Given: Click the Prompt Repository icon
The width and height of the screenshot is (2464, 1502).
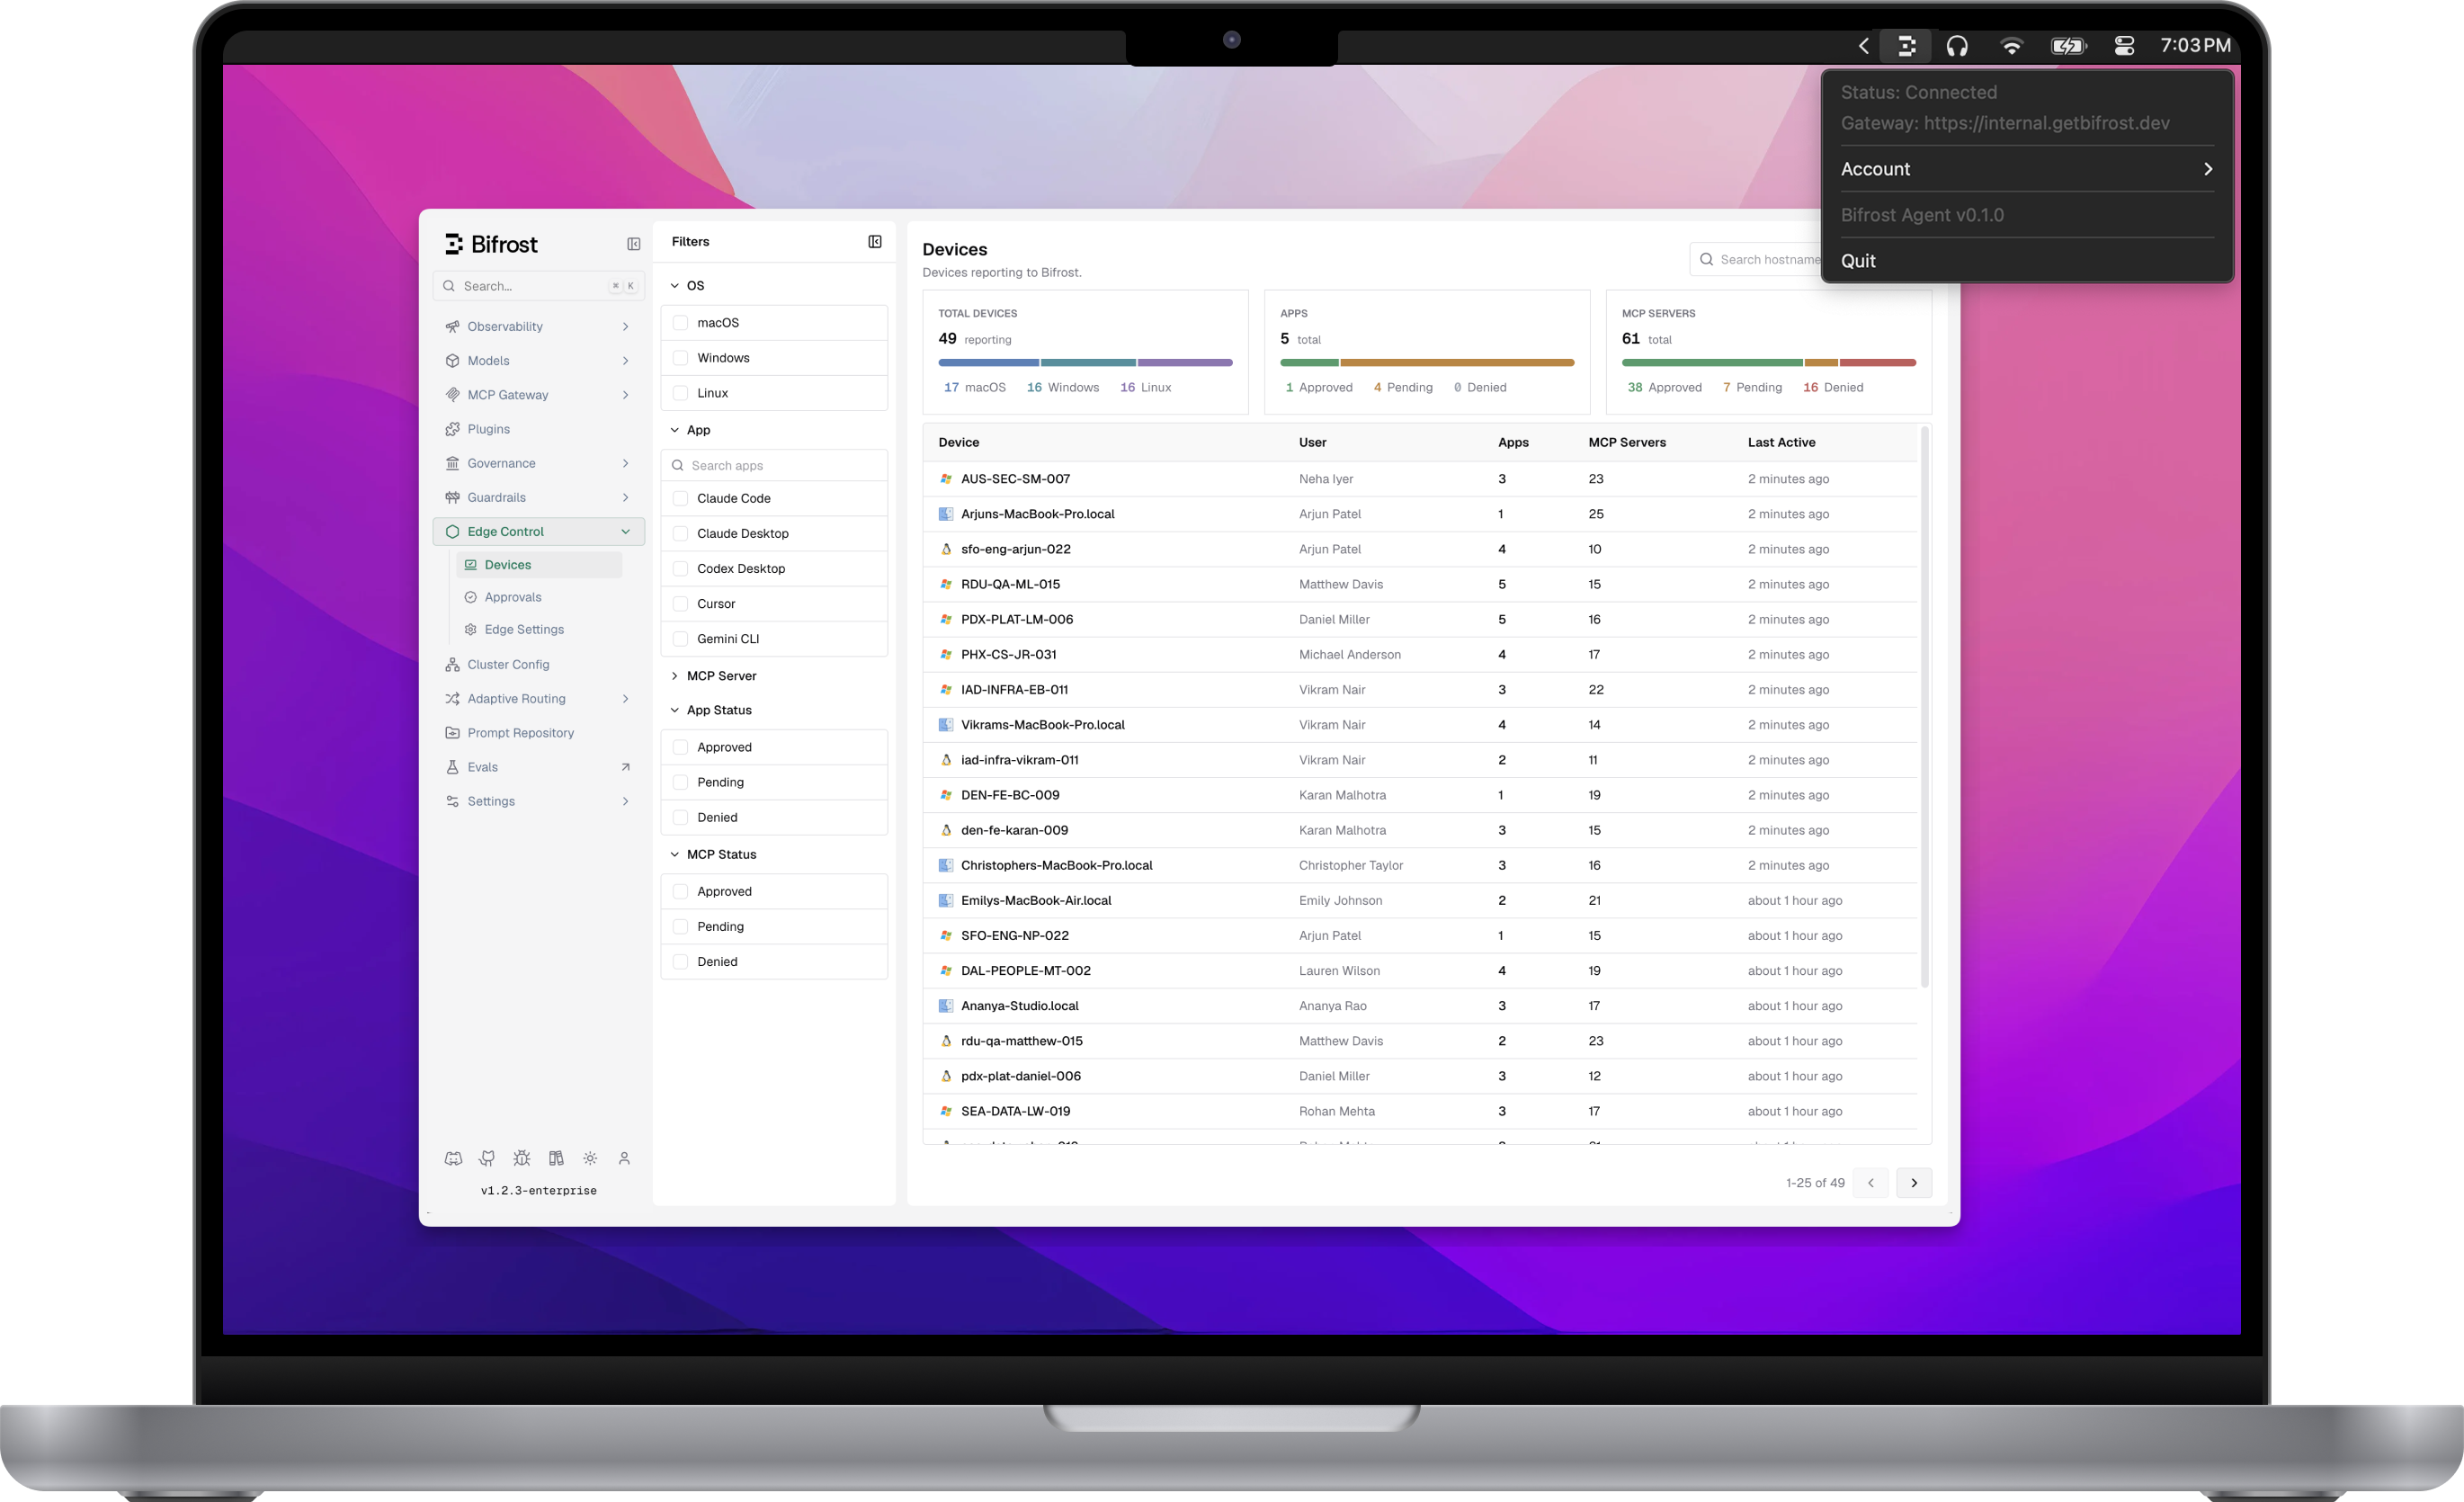Looking at the screenshot, I should (x=452, y=733).
